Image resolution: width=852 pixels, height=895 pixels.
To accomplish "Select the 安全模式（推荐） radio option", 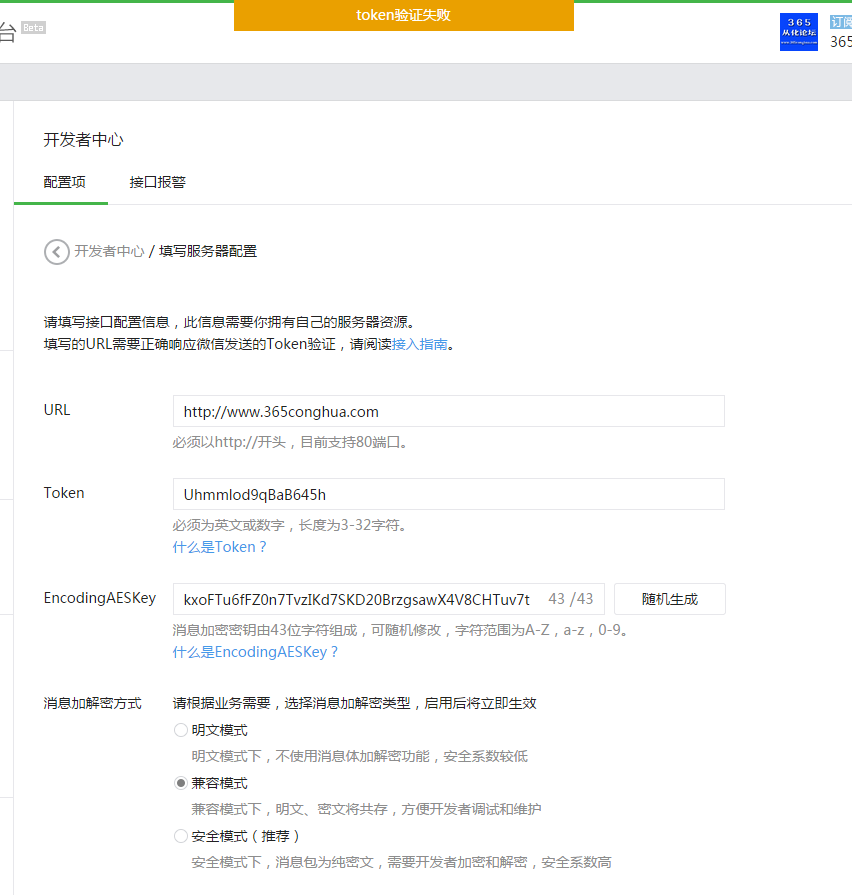I will [181, 836].
